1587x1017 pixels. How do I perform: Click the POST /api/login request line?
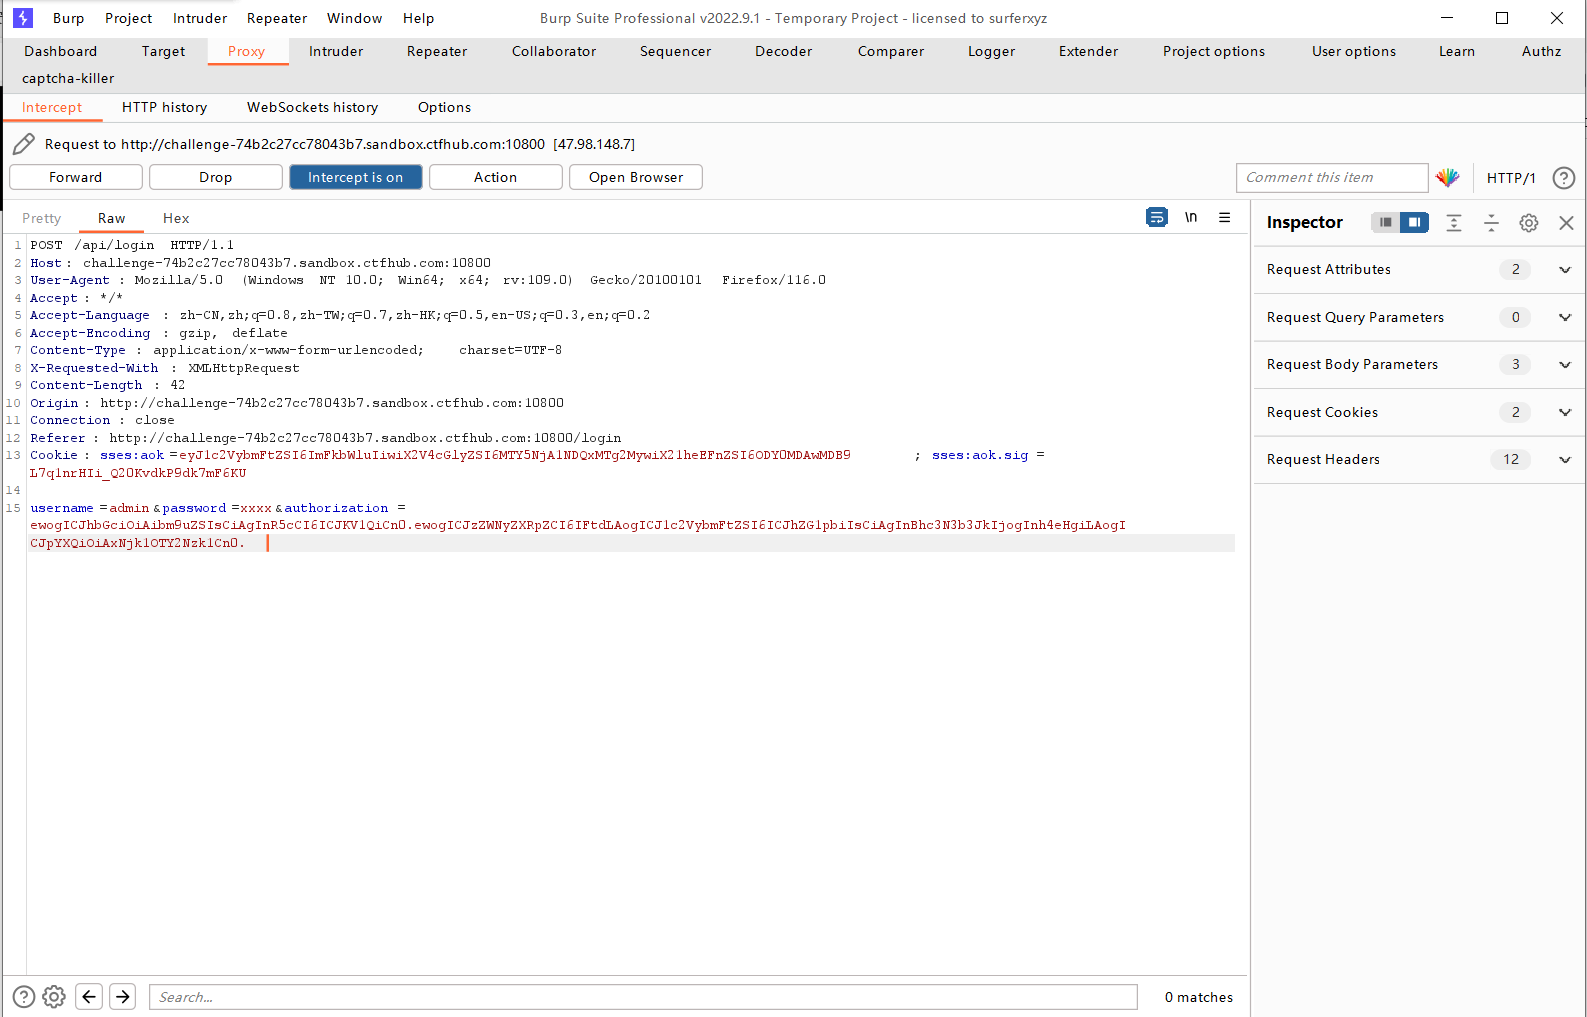[x=132, y=245]
